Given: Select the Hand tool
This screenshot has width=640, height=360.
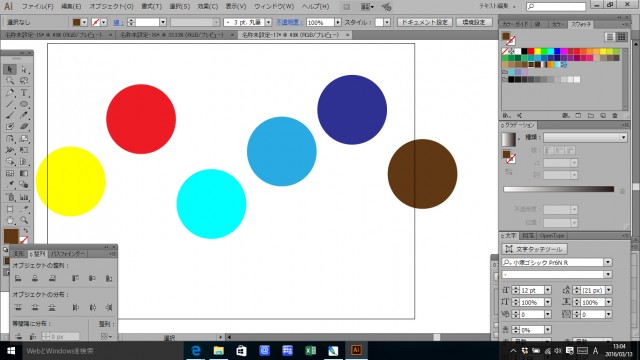Looking at the screenshot, I should pyautogui.click(x=10, y=220).
